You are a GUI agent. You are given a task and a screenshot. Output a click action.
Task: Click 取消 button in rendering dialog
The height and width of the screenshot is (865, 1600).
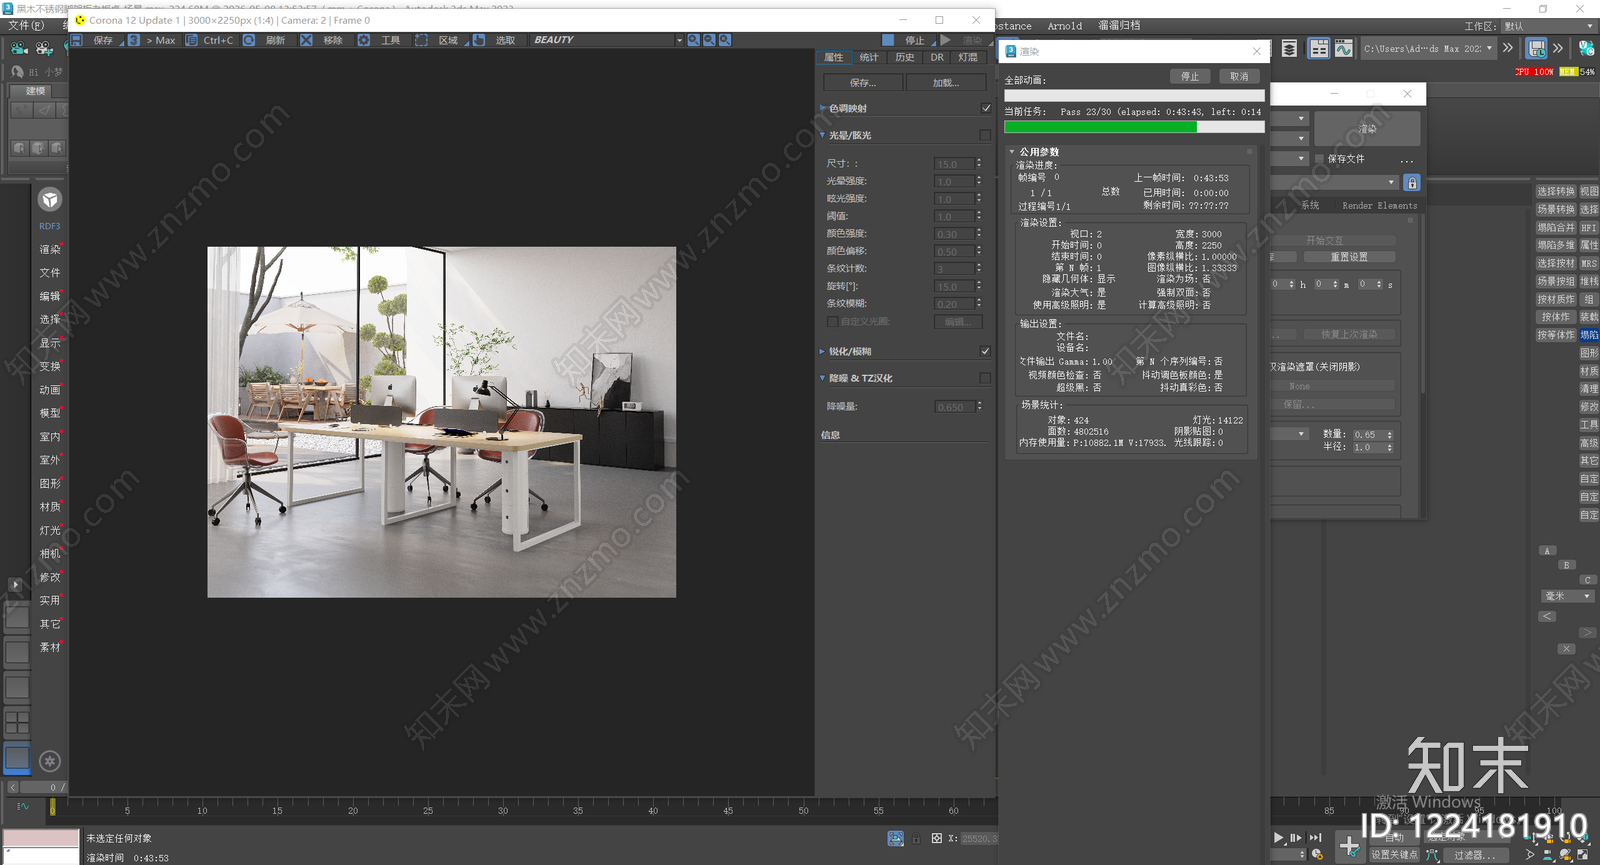point(1239,76)
